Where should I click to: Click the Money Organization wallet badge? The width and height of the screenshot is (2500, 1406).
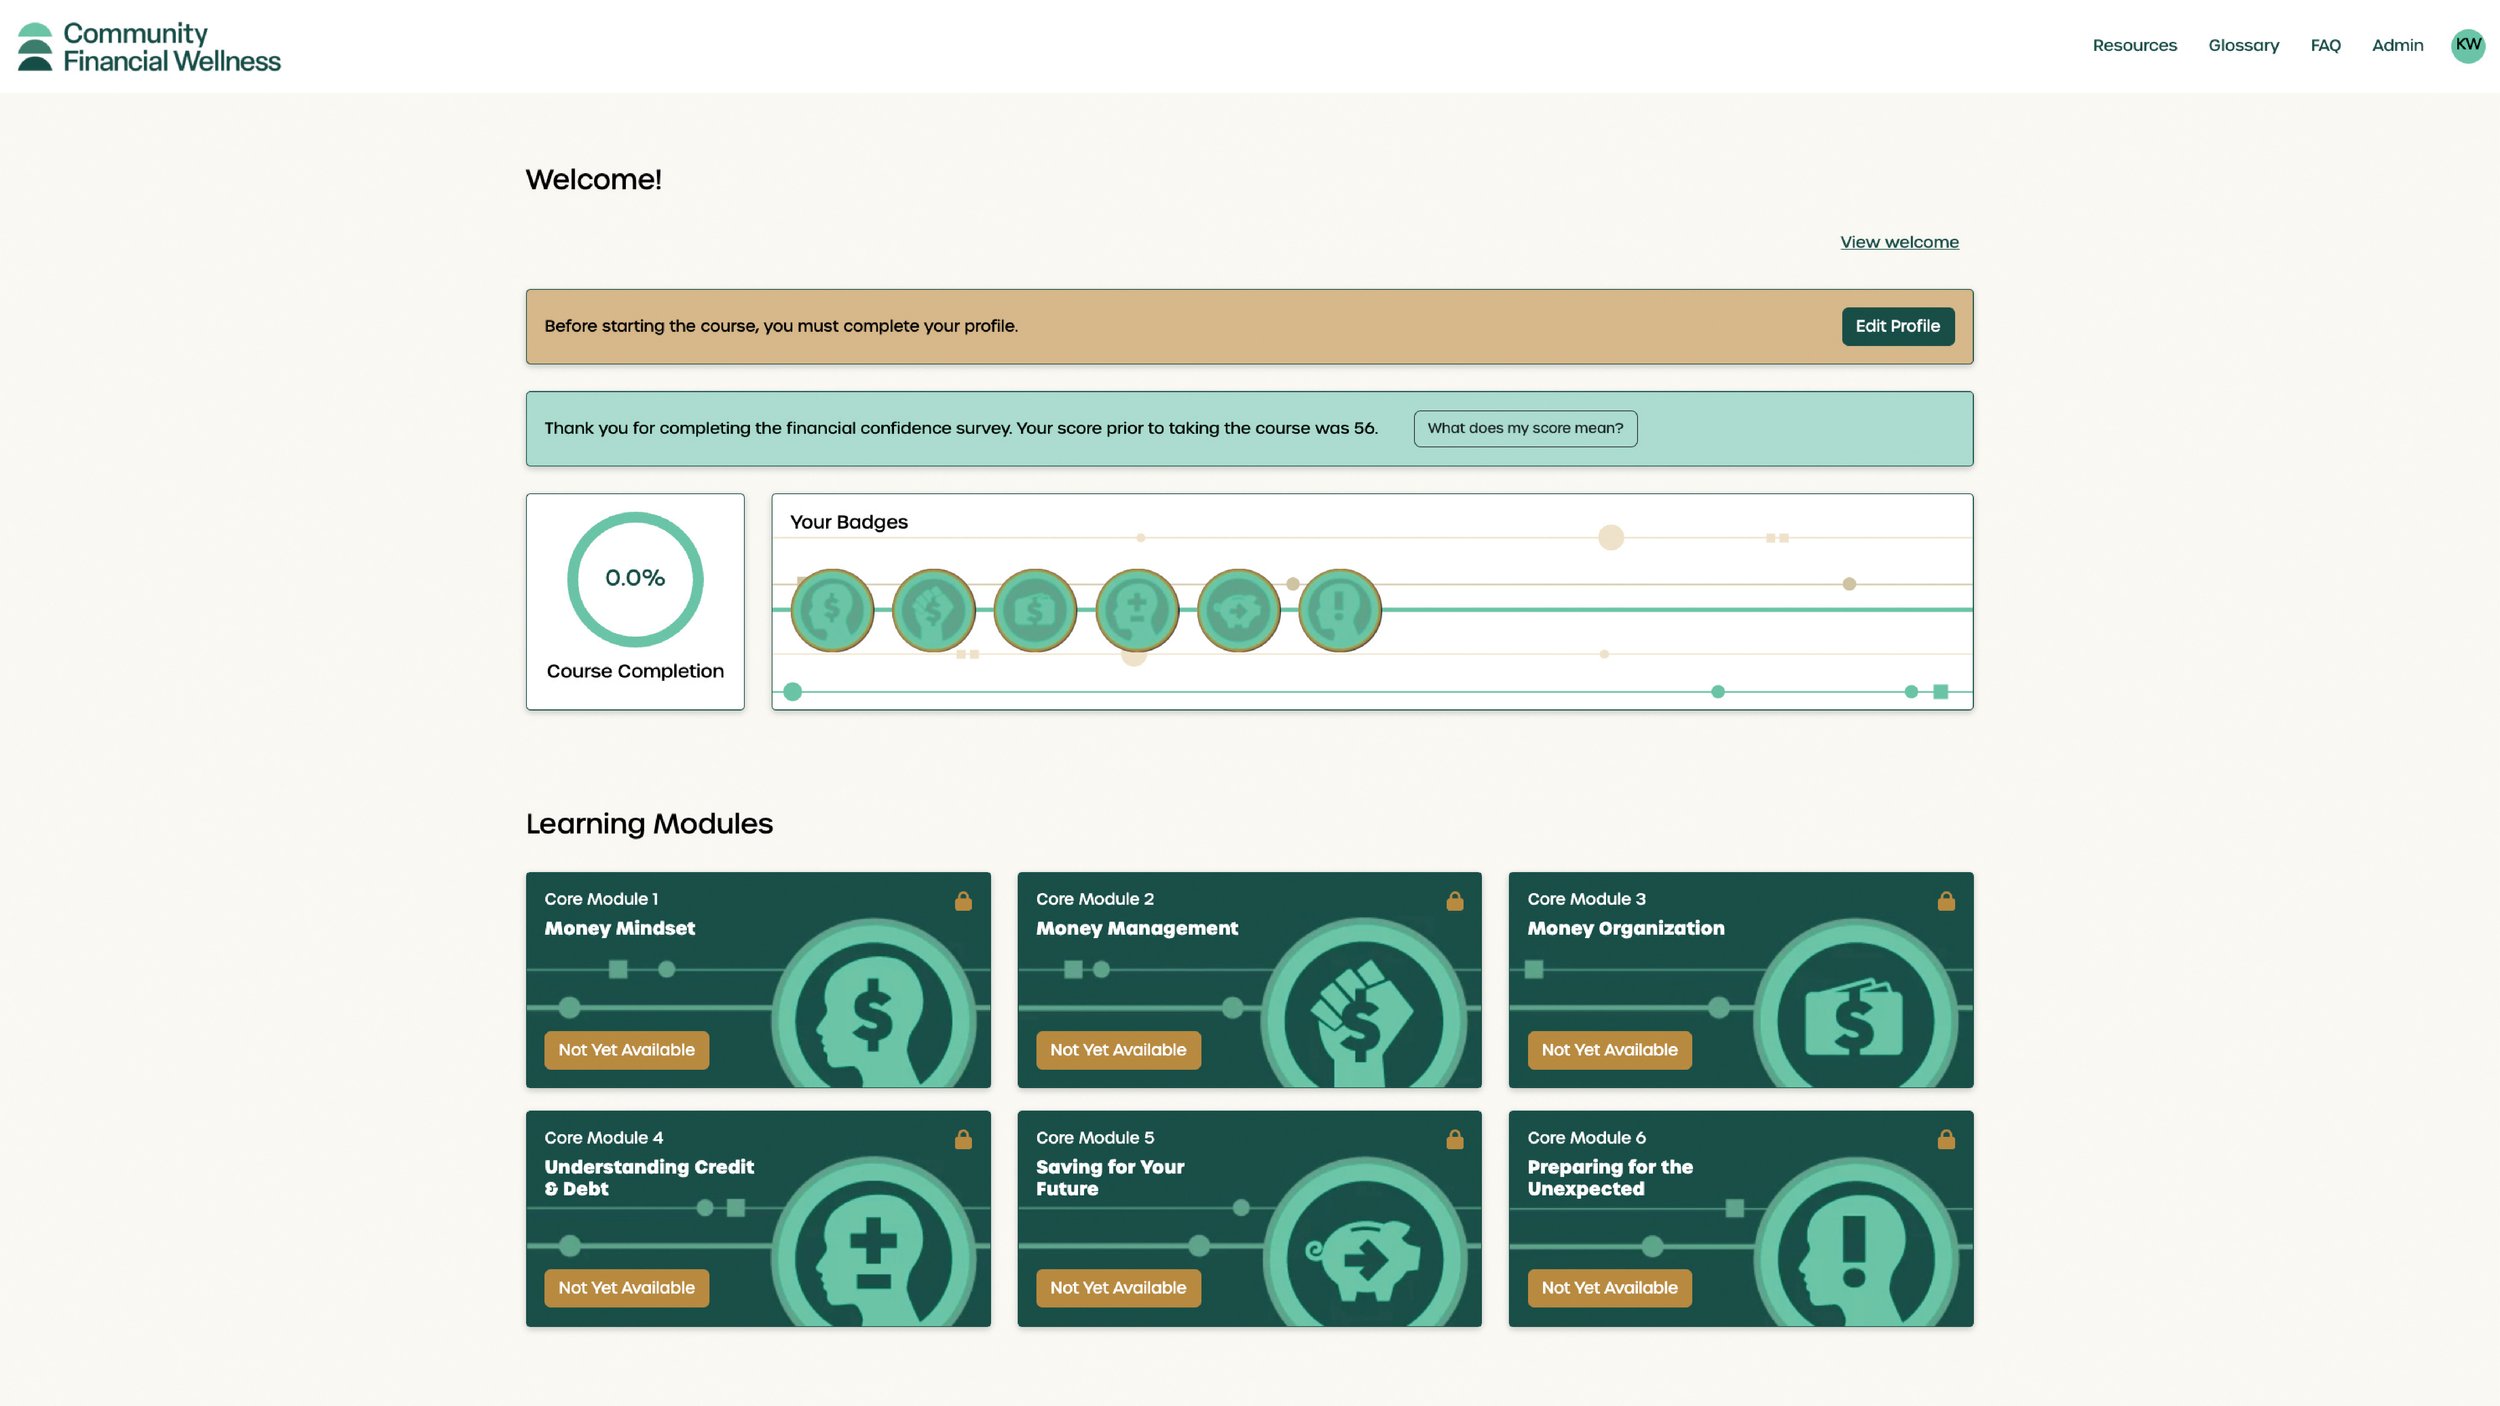tap(1035, 610)
